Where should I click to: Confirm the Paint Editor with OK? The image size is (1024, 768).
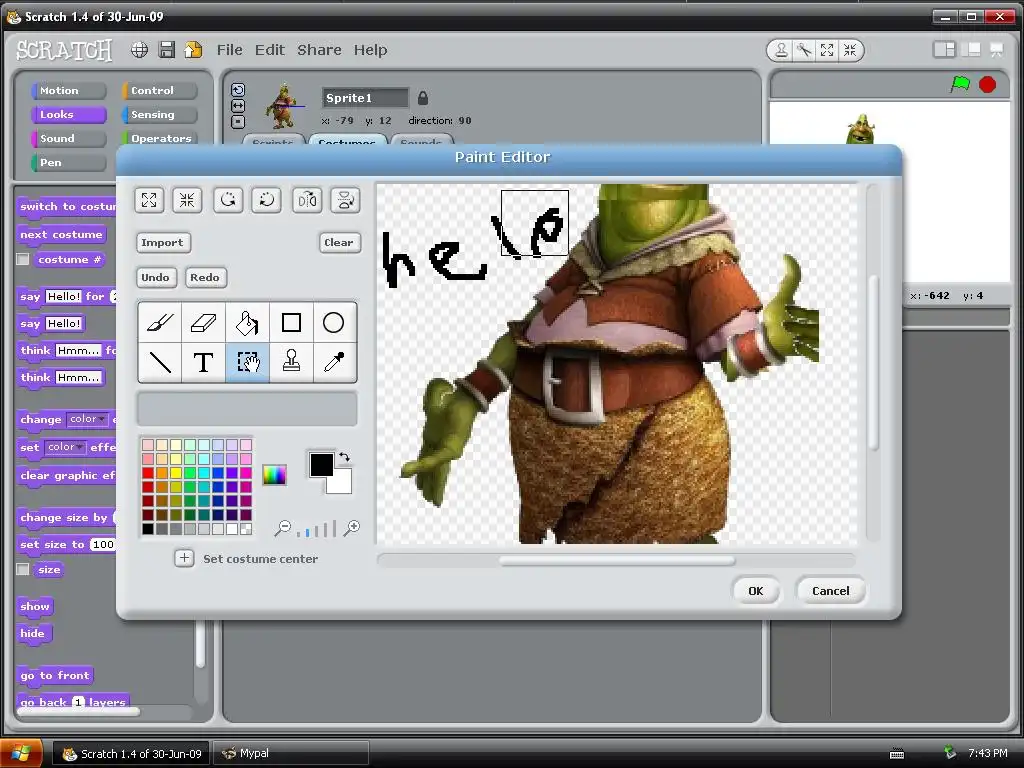pyautogui.click(x=756, y=590)
